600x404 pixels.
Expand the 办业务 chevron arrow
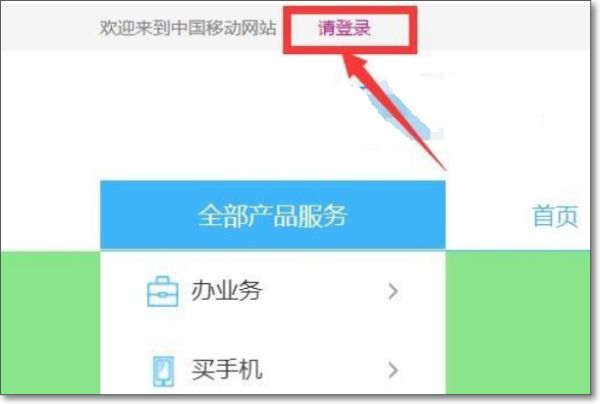click(393, 292)
